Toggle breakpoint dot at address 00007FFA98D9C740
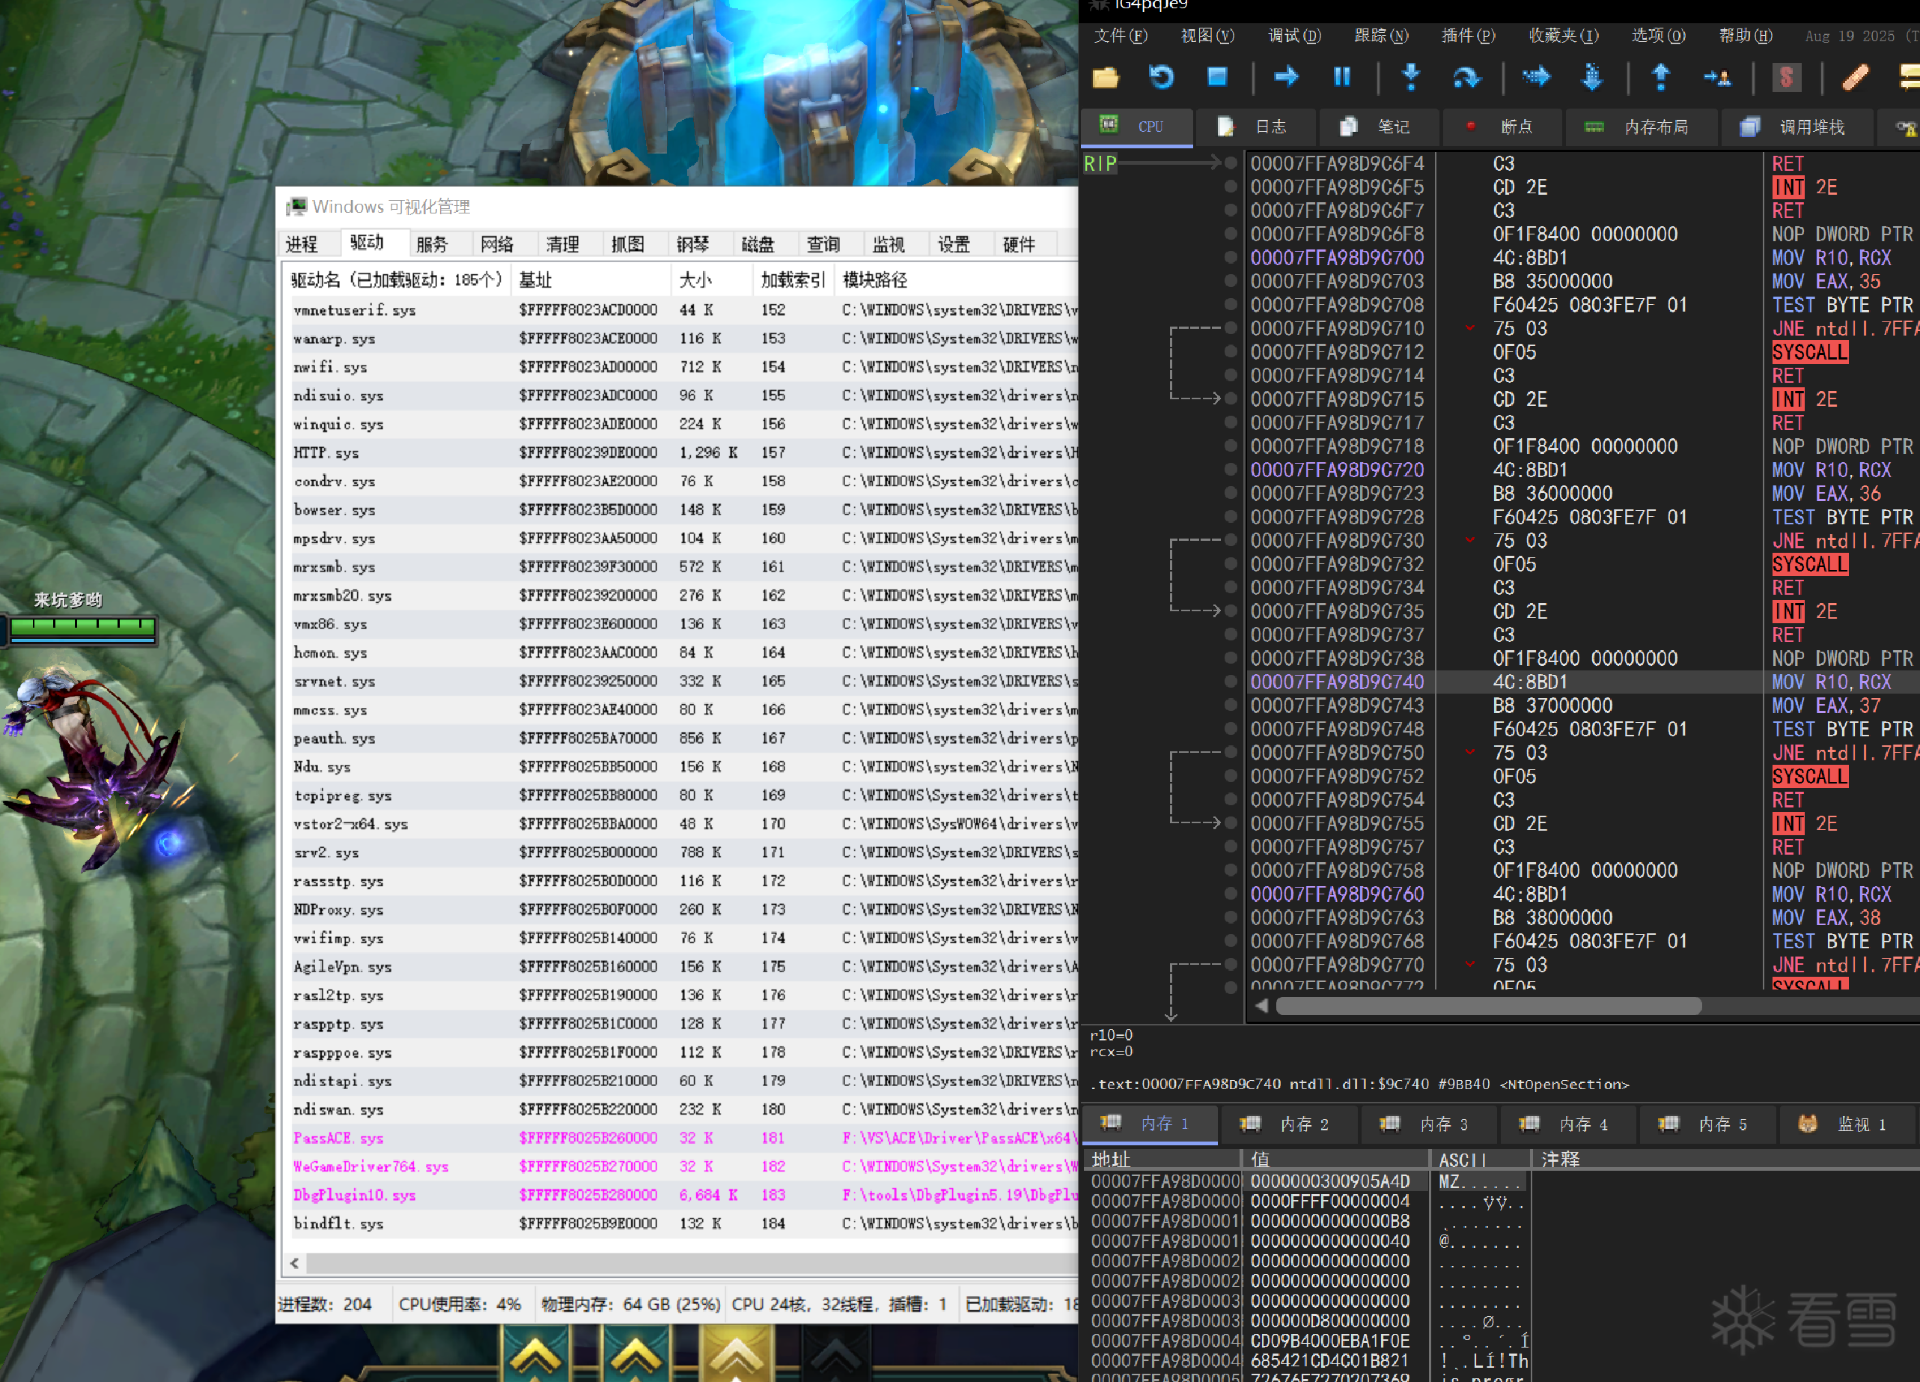 click(1231, 682)
